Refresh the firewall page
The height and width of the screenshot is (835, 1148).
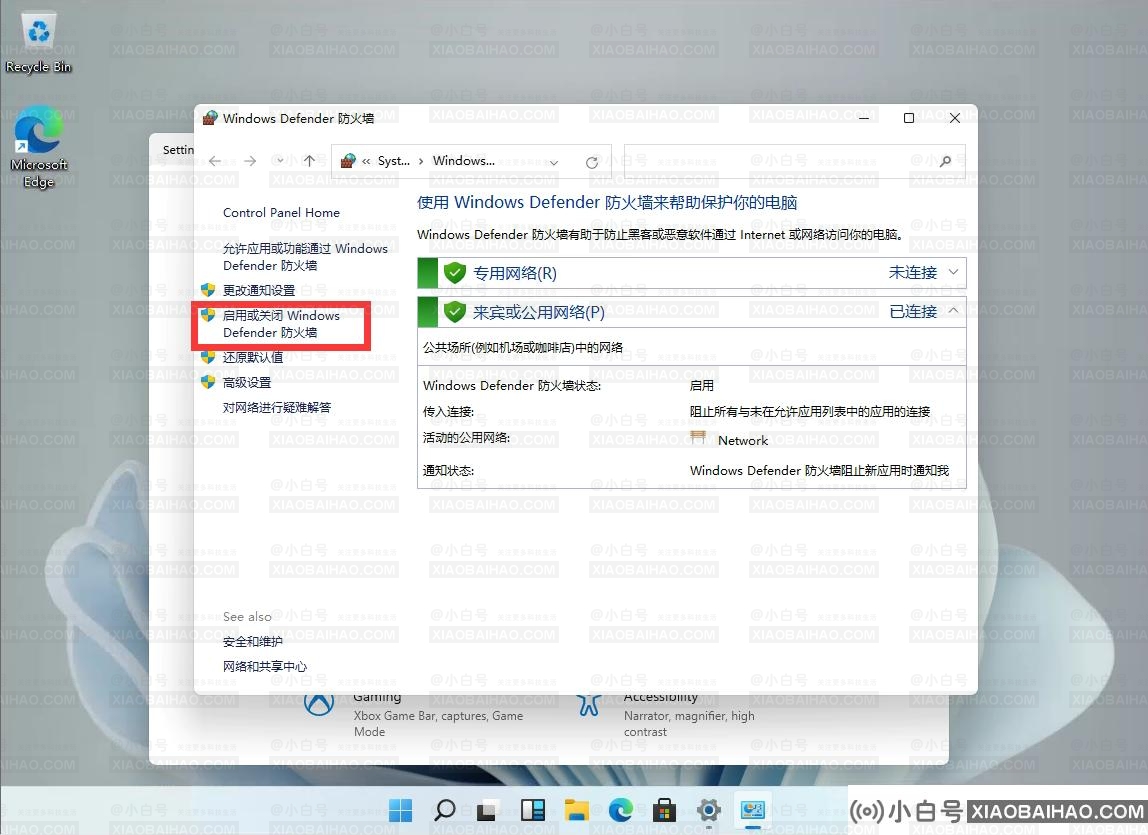point(592,162)
